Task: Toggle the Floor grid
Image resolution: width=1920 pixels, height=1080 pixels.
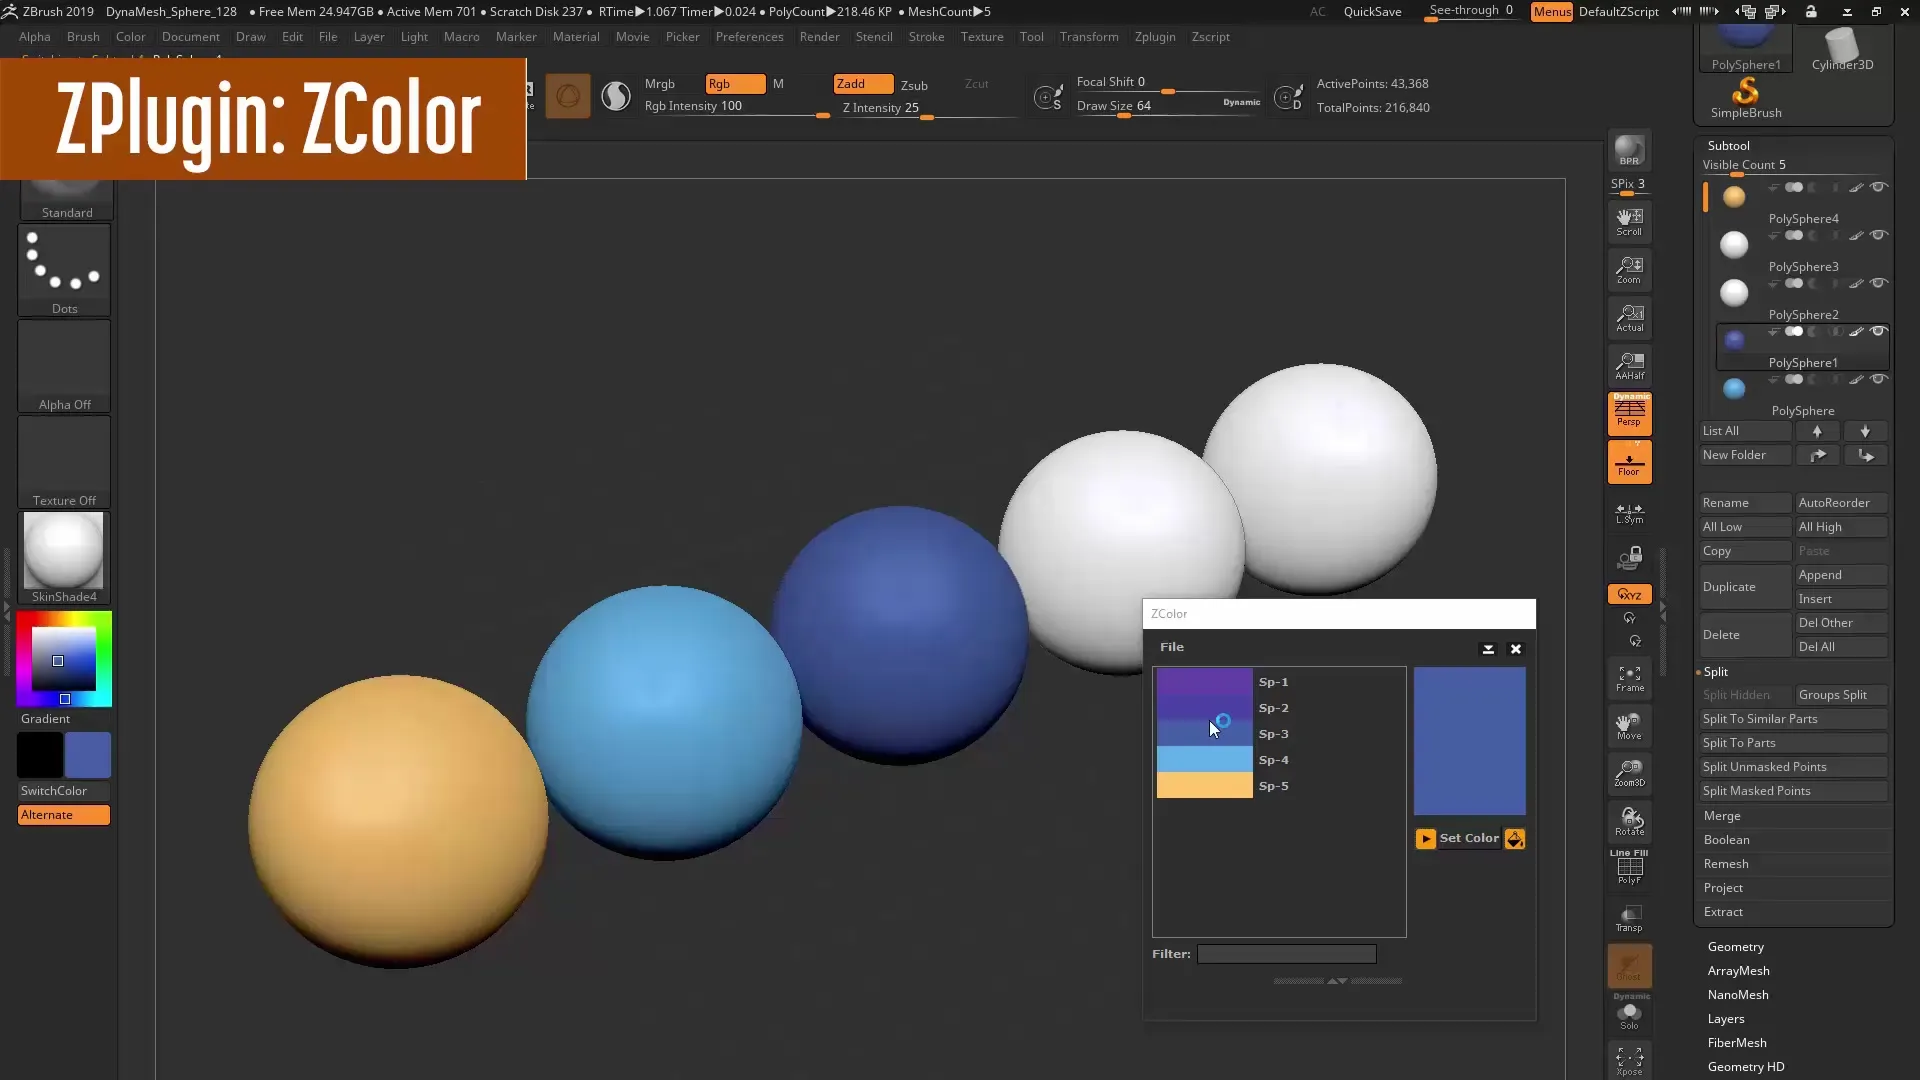Action: [x=1629, y=462]
